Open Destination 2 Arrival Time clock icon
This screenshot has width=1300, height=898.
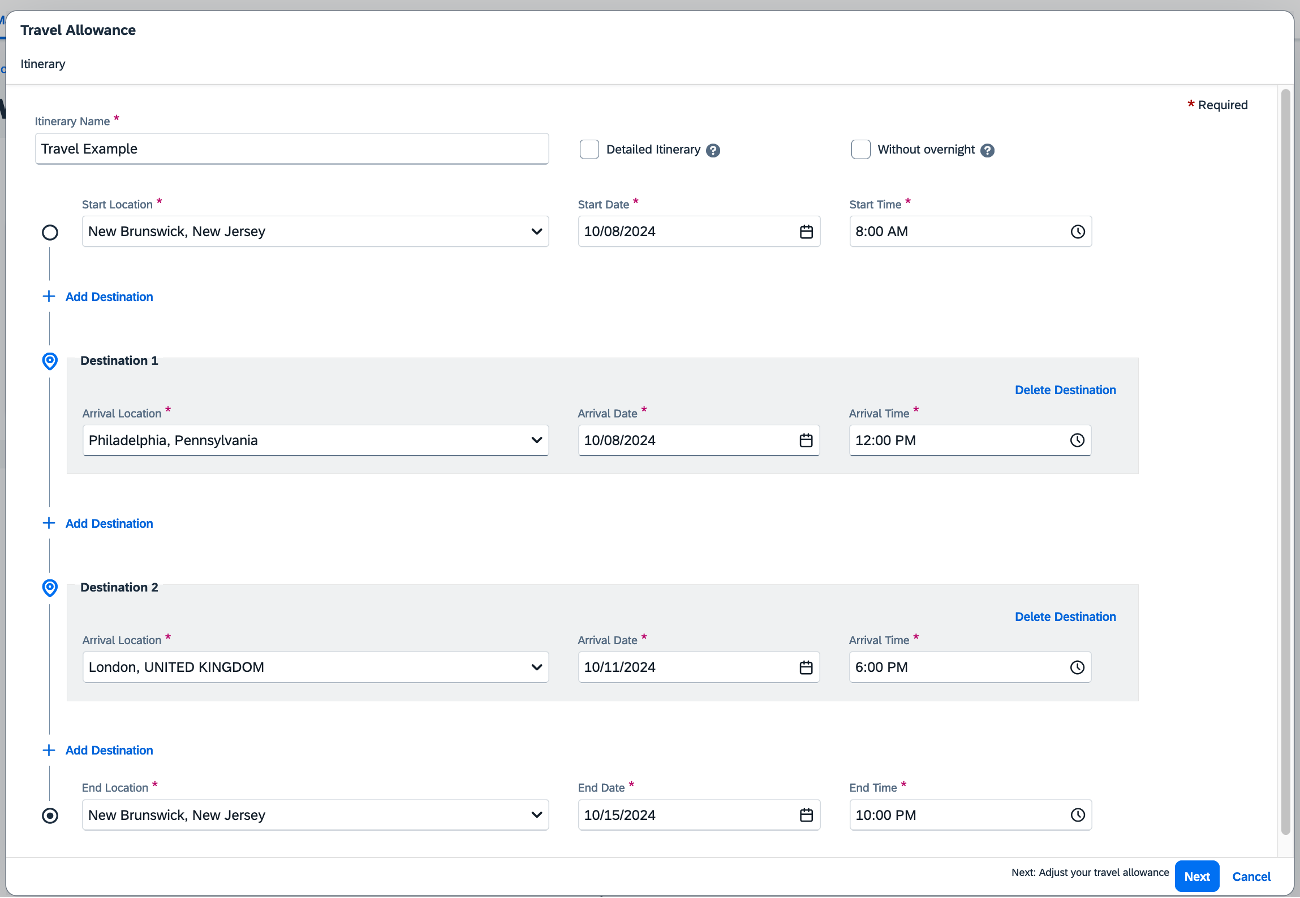coord(1077,667)
